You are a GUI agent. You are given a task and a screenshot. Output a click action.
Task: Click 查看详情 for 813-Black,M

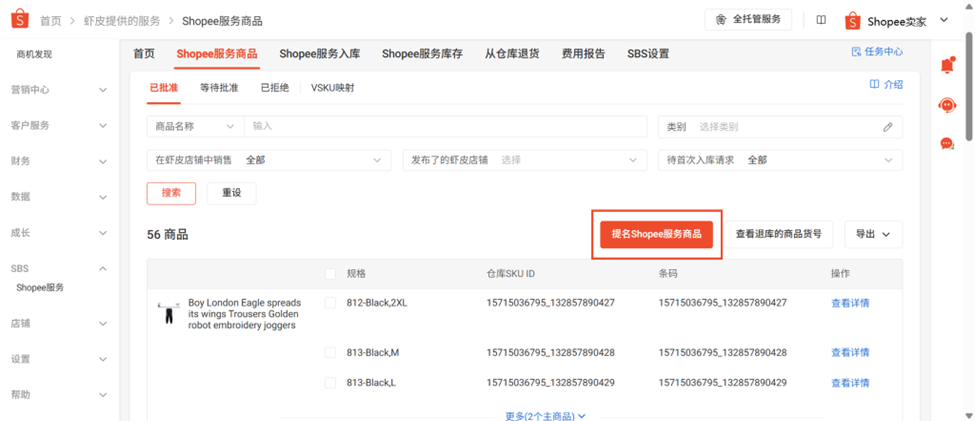(x=850, y=353)
